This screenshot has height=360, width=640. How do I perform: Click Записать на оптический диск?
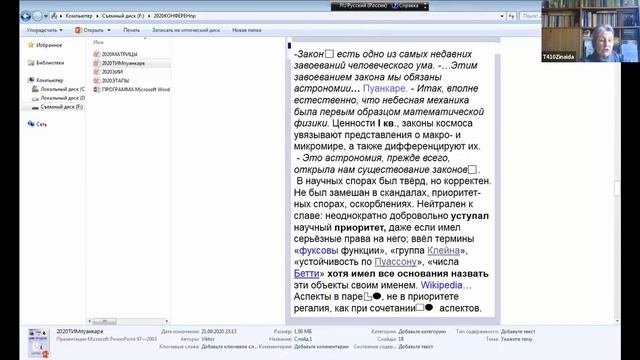[186, 30]
